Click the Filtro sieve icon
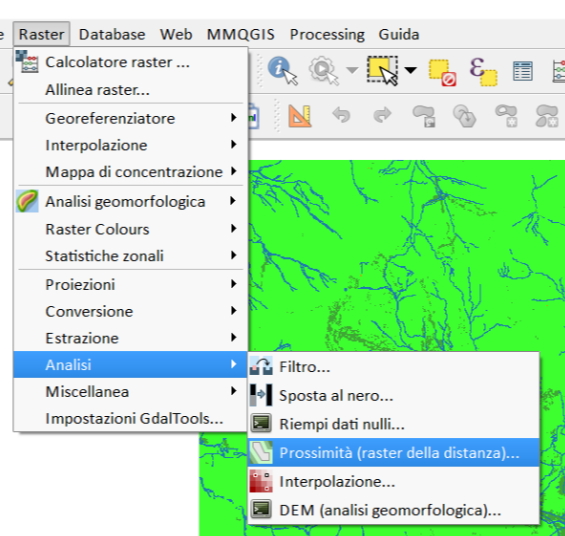565x536 pixels. point(261,366)
